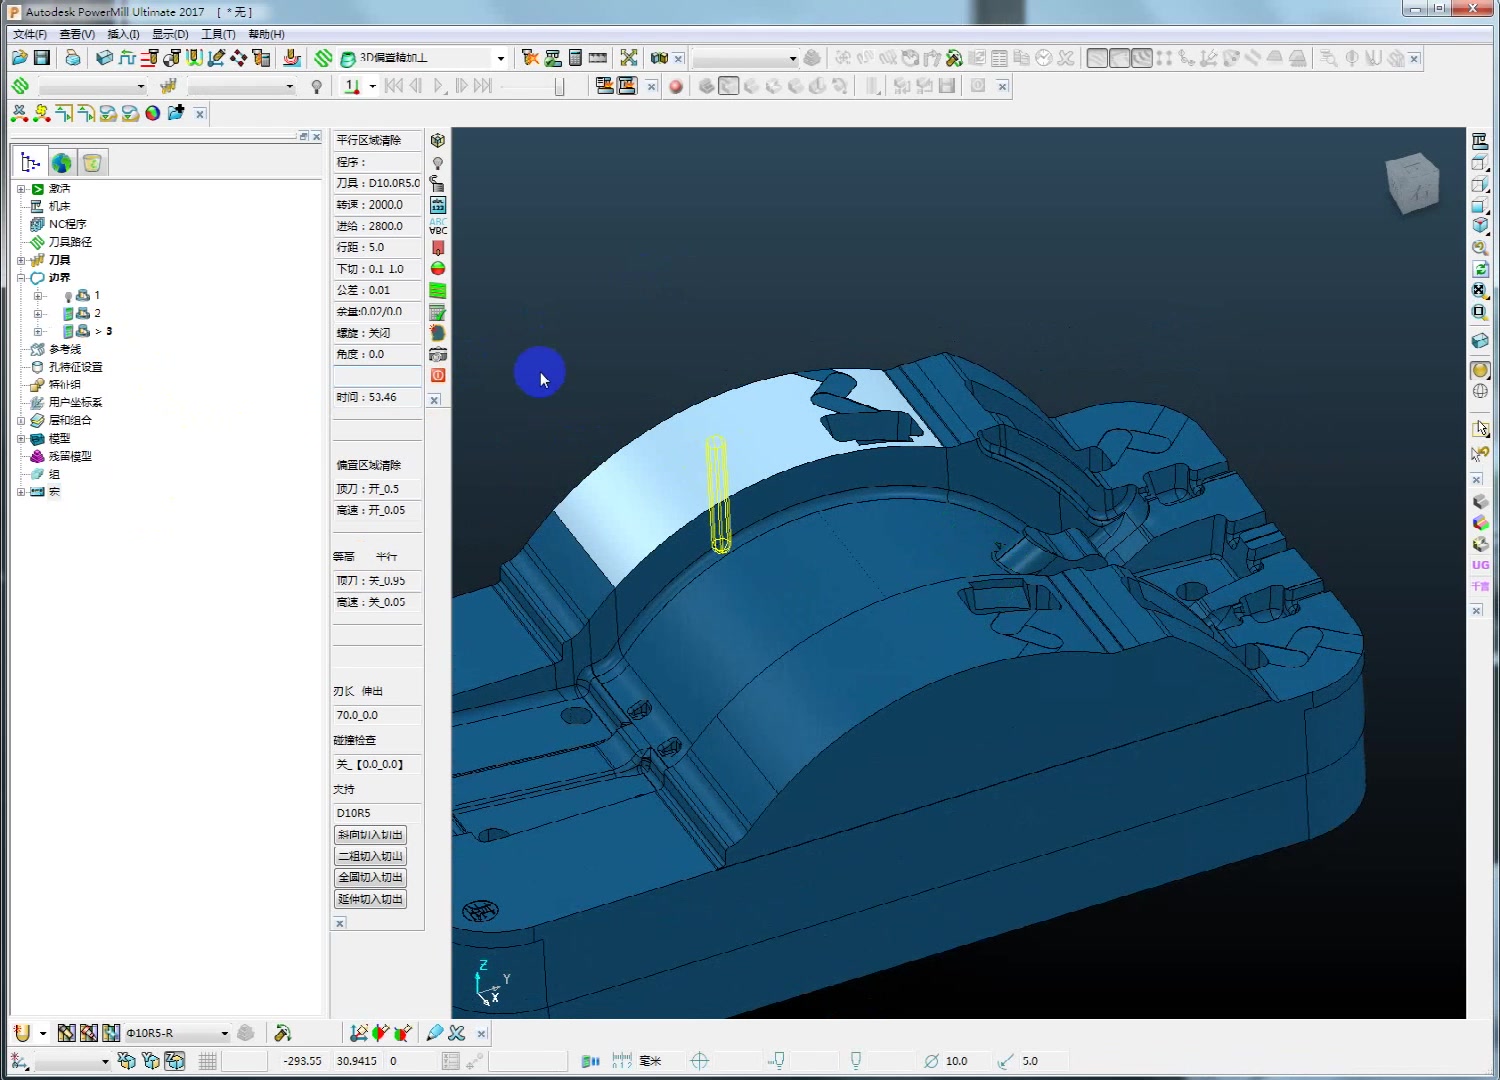1500x1080 pixels.
Task: Toggle the visibility icon of boundary 2
Action: point(68,314)
